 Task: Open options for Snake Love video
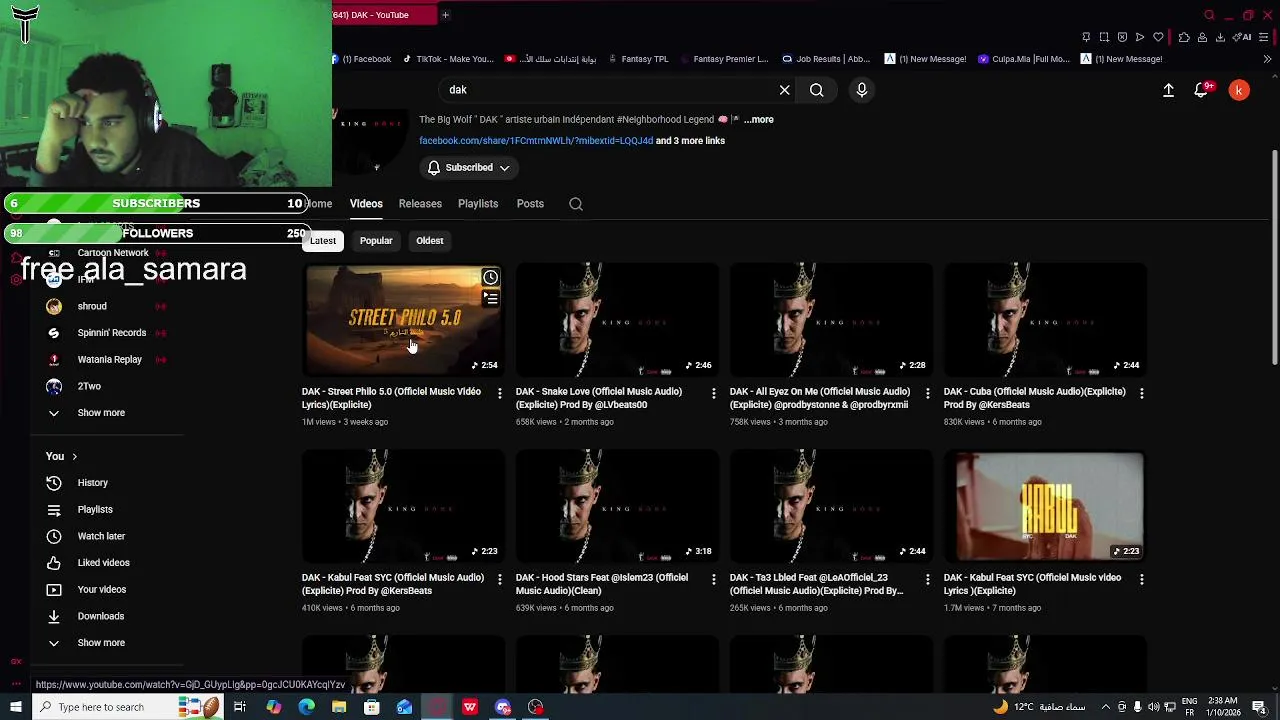[714, 394]
